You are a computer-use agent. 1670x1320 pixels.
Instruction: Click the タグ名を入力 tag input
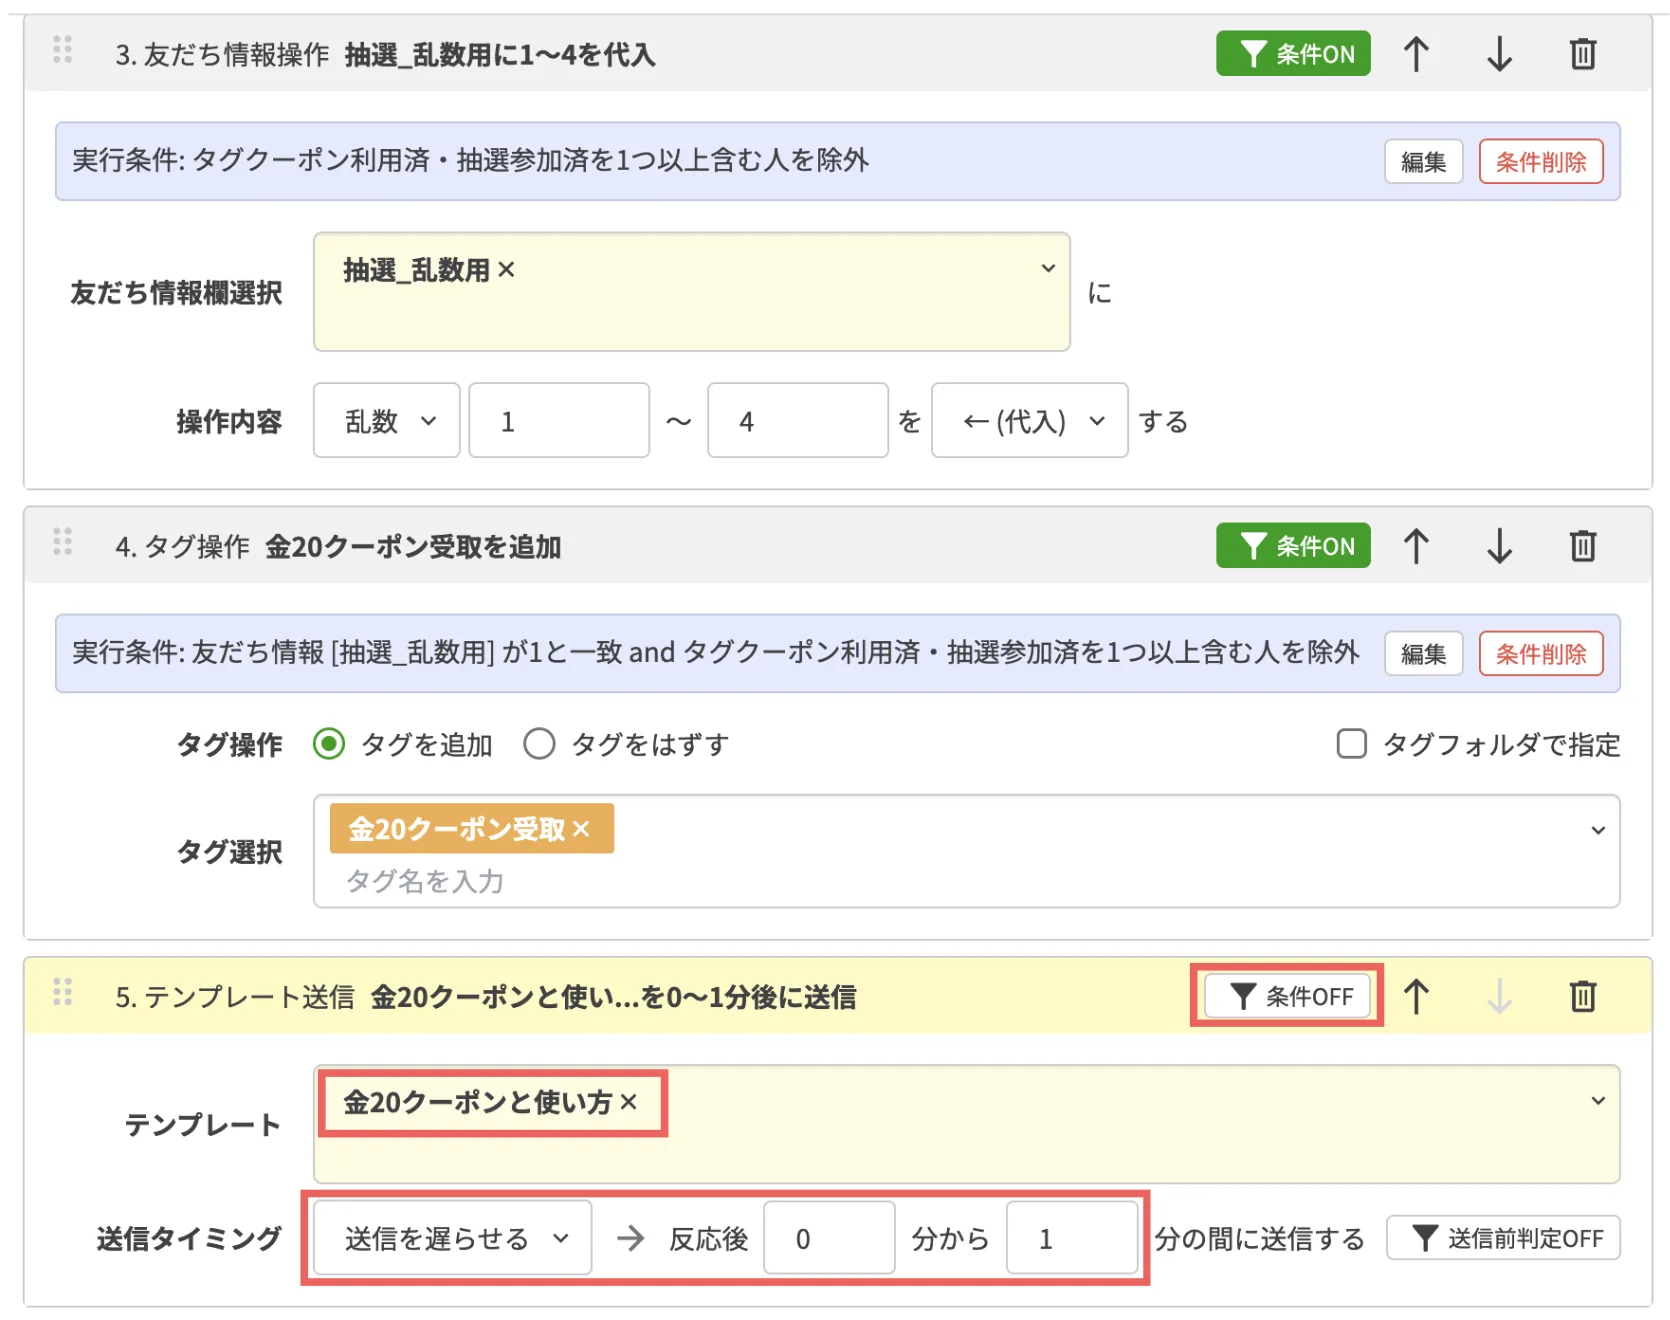pos(425,881)
